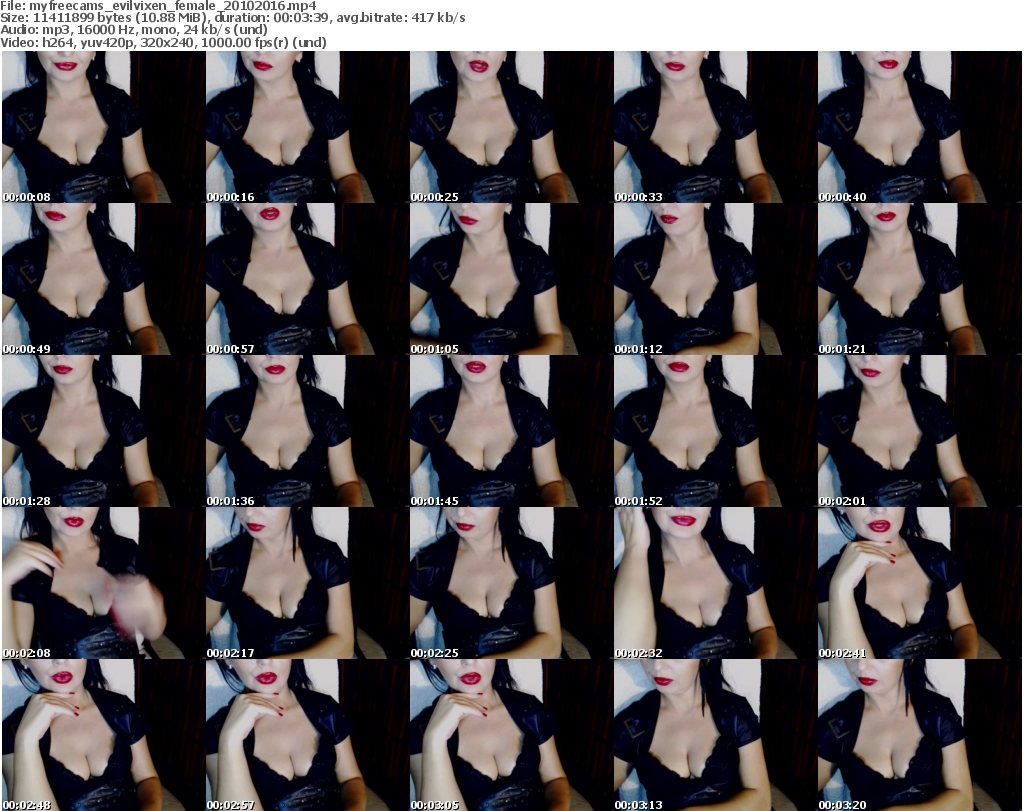Open the frame labeled 00:02:01
The width and height of the screenshot is (1024, 811).
coord(918,431)
